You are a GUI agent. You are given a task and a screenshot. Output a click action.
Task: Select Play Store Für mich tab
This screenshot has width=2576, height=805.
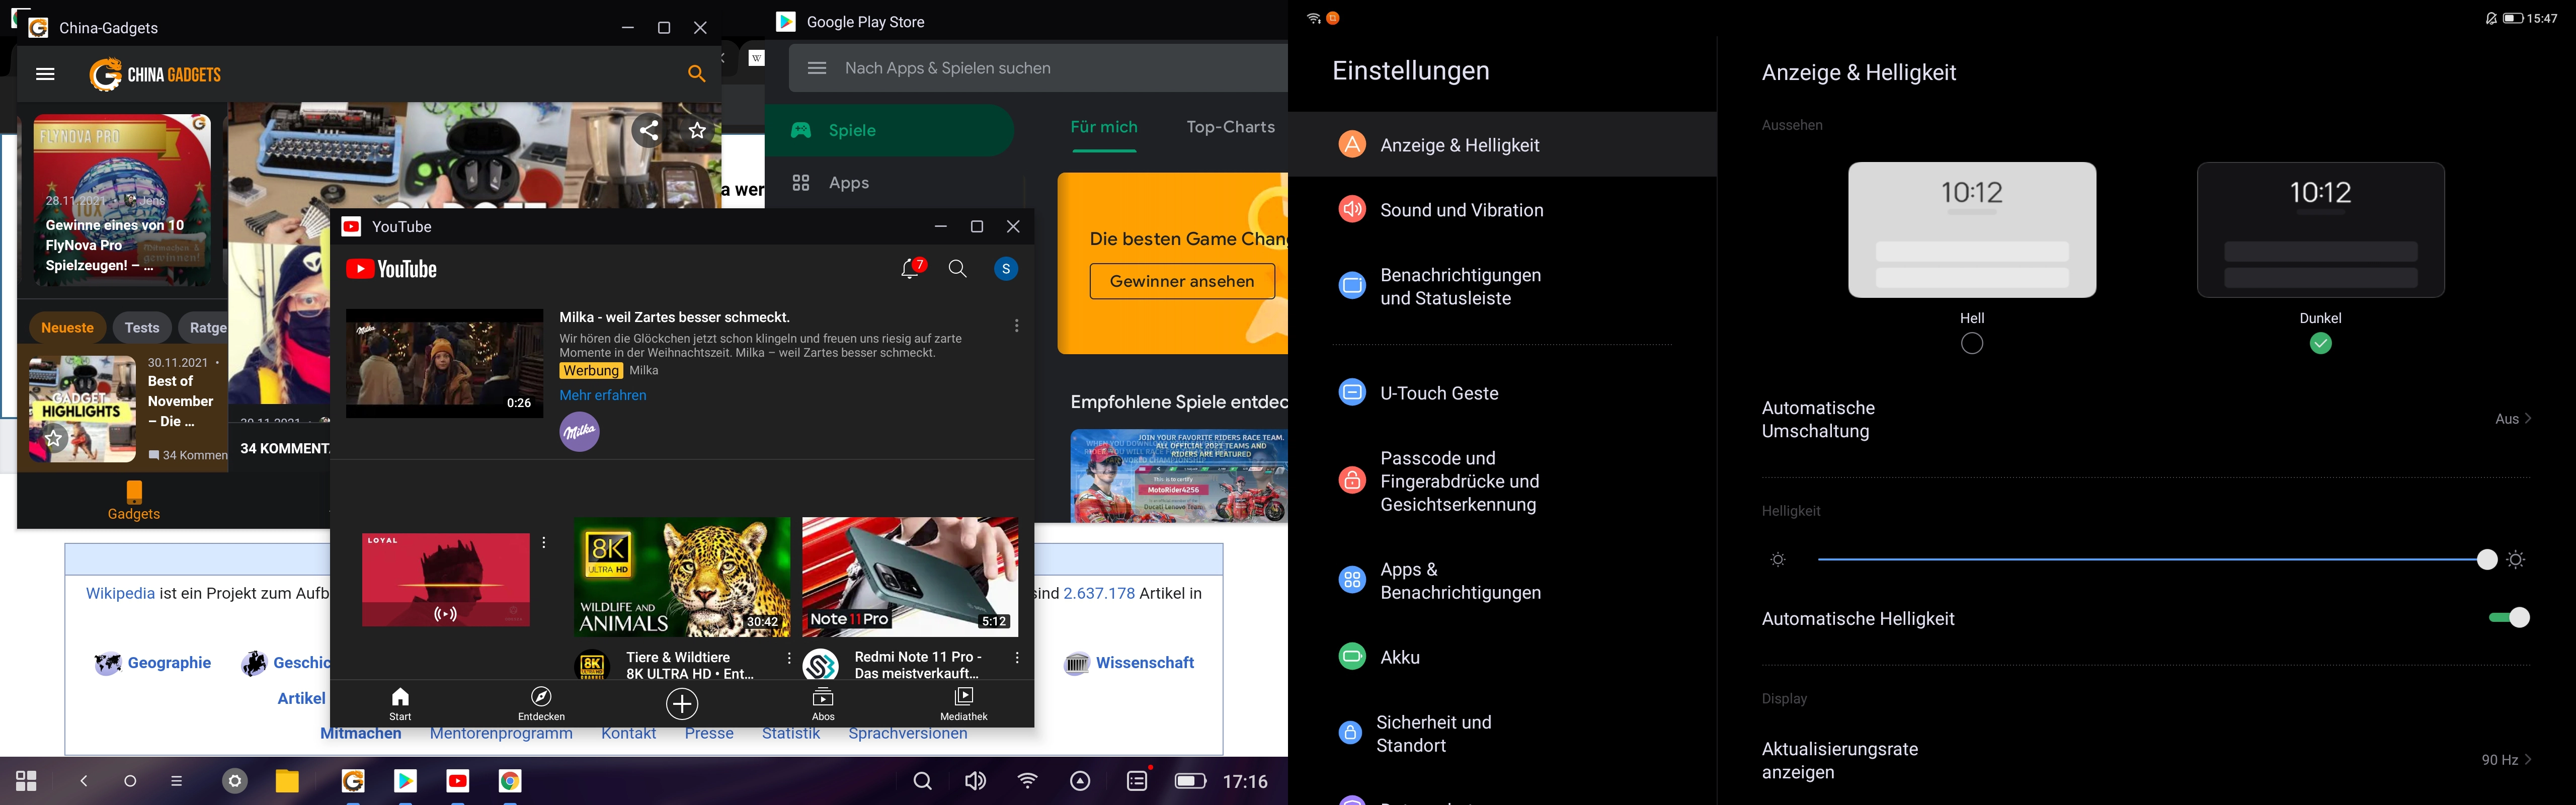[1104, 127]
